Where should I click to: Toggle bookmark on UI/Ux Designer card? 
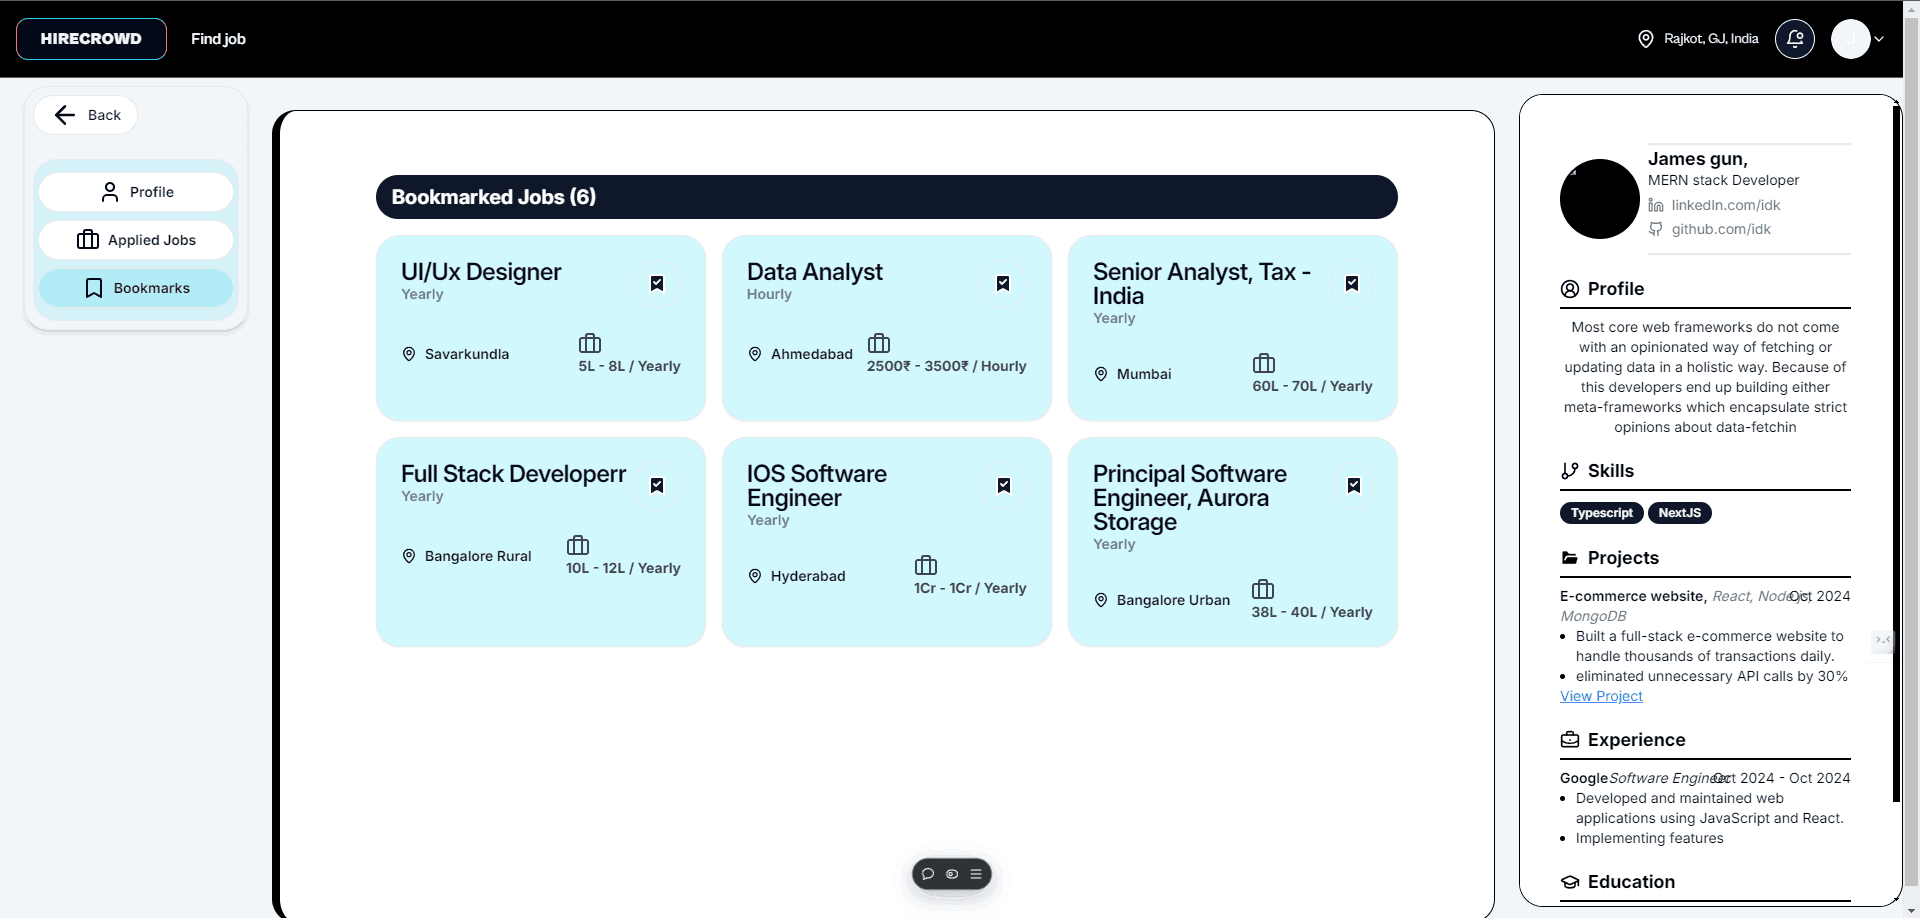[657, 284]
